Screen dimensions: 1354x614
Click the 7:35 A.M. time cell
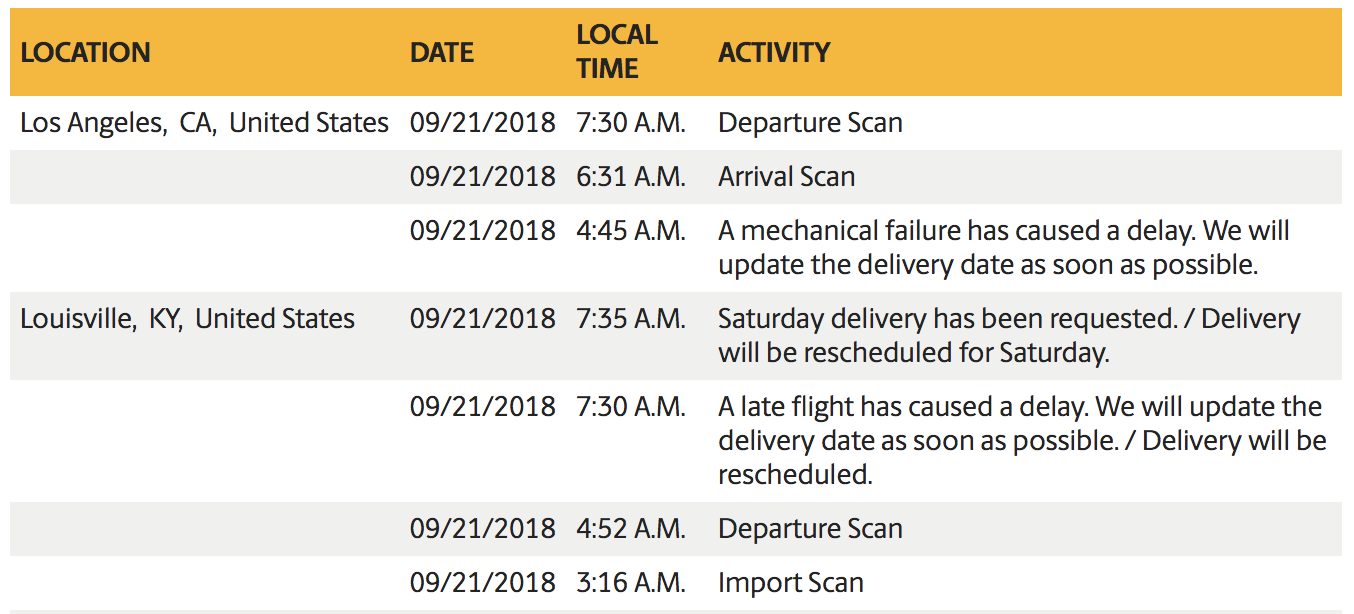(631, 319)
